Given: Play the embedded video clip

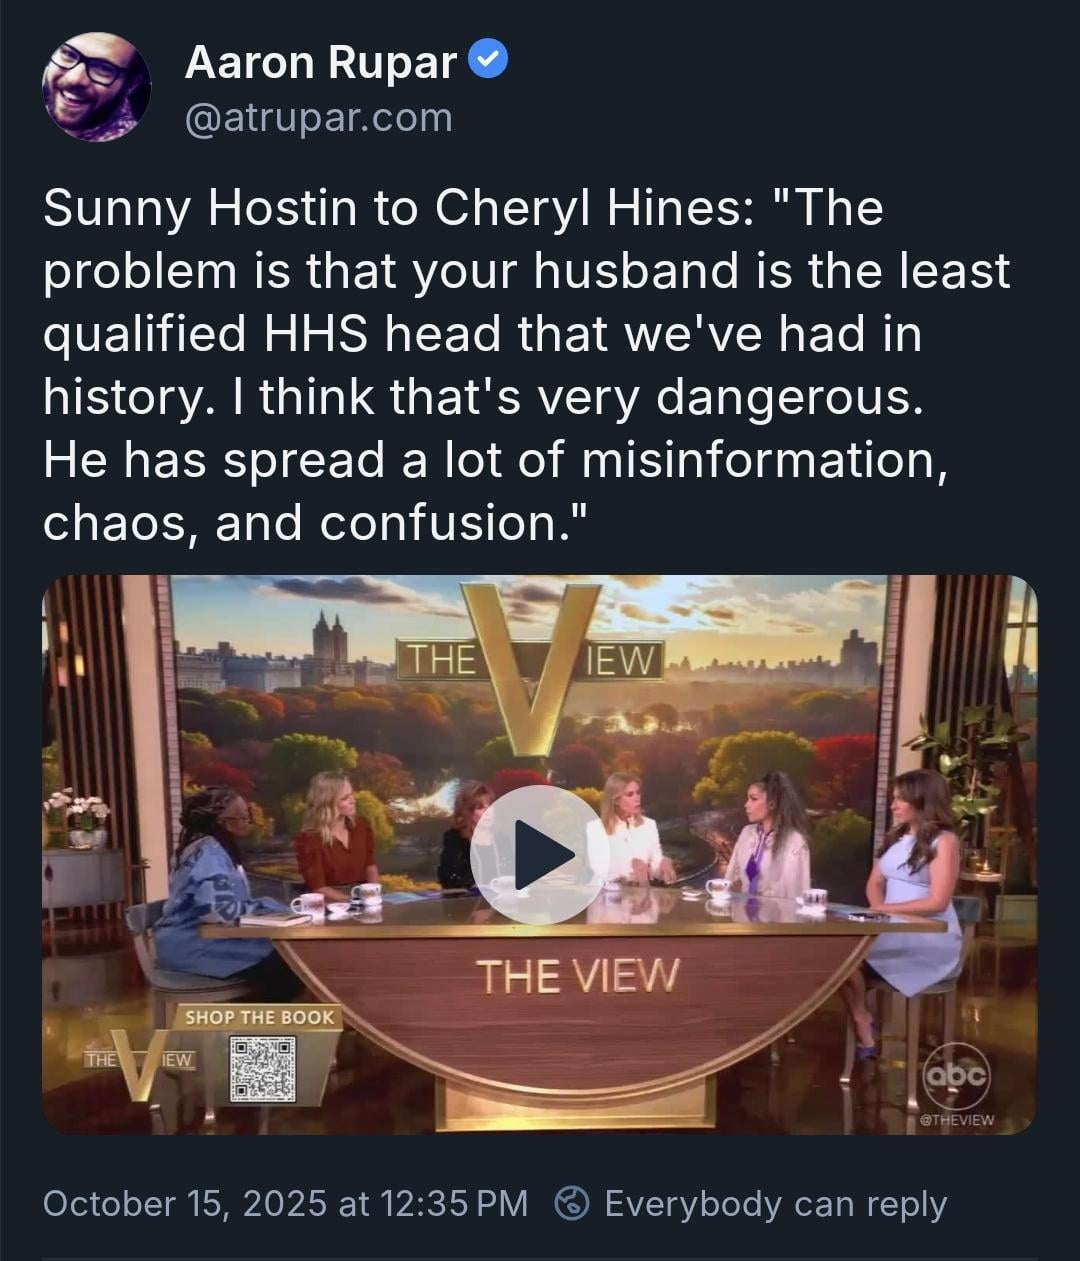Looking at the screenshot, I should [538, 853].
